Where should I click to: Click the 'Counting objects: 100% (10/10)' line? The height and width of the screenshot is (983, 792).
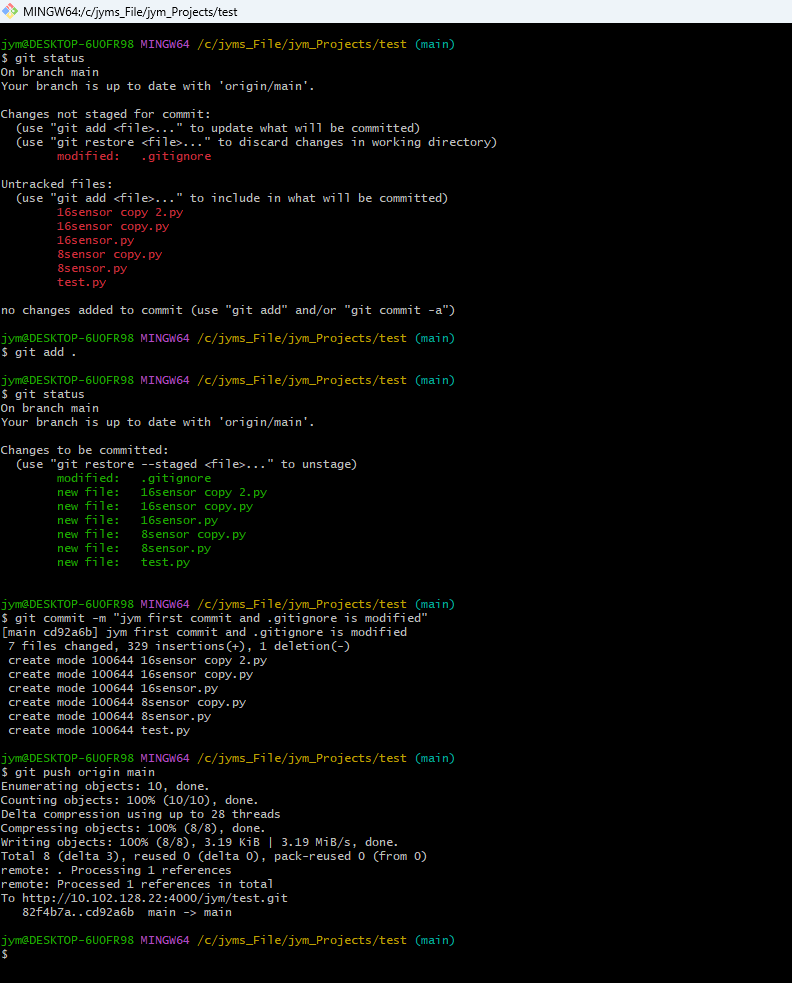click(130, 801)
